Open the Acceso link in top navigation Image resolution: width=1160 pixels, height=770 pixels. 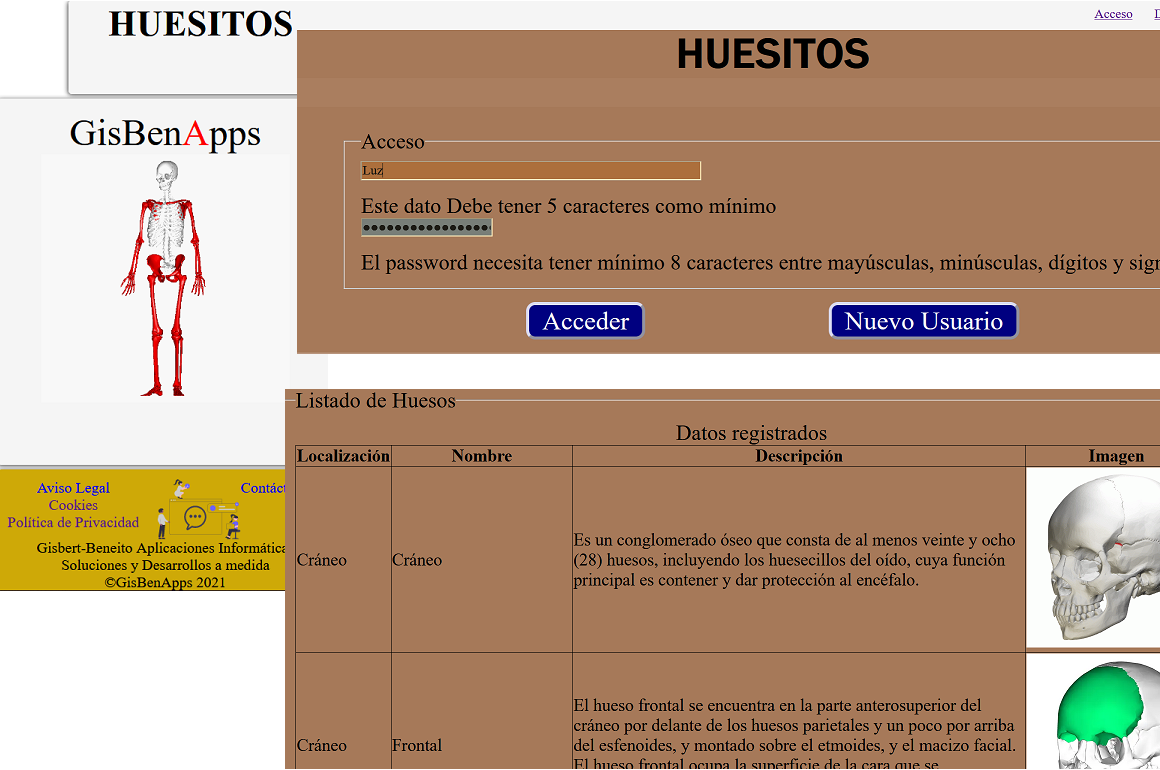[x=1113, y=14]
